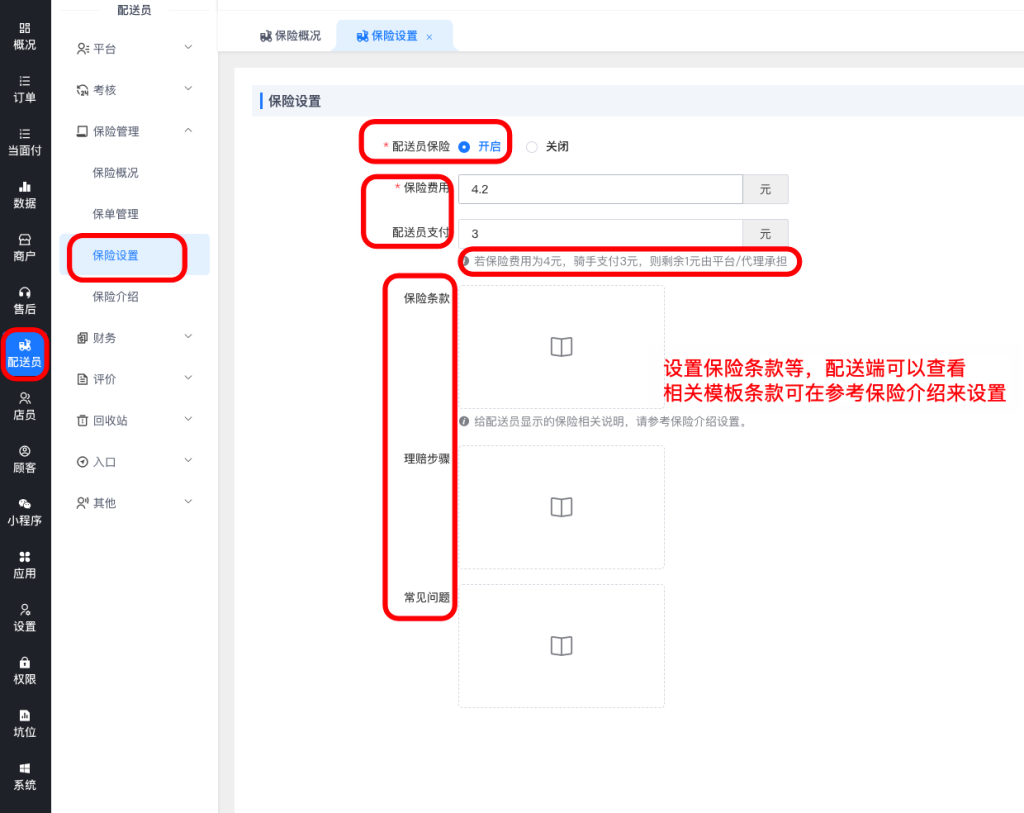Open the 保险条款 editor box

point(561,347)
